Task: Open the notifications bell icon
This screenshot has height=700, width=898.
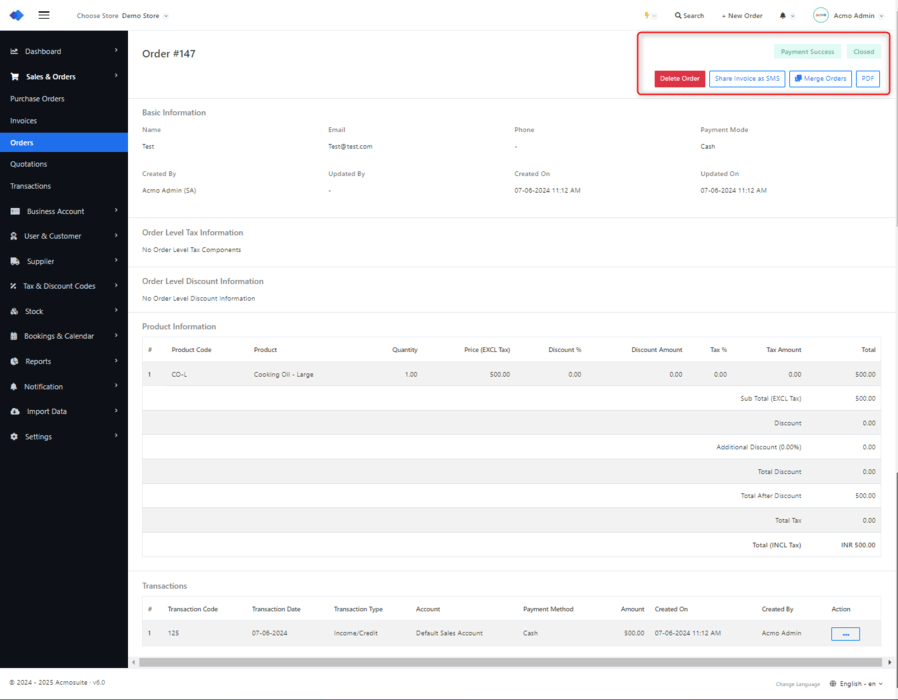Action: pyautogui.click(x=782, y=16)
